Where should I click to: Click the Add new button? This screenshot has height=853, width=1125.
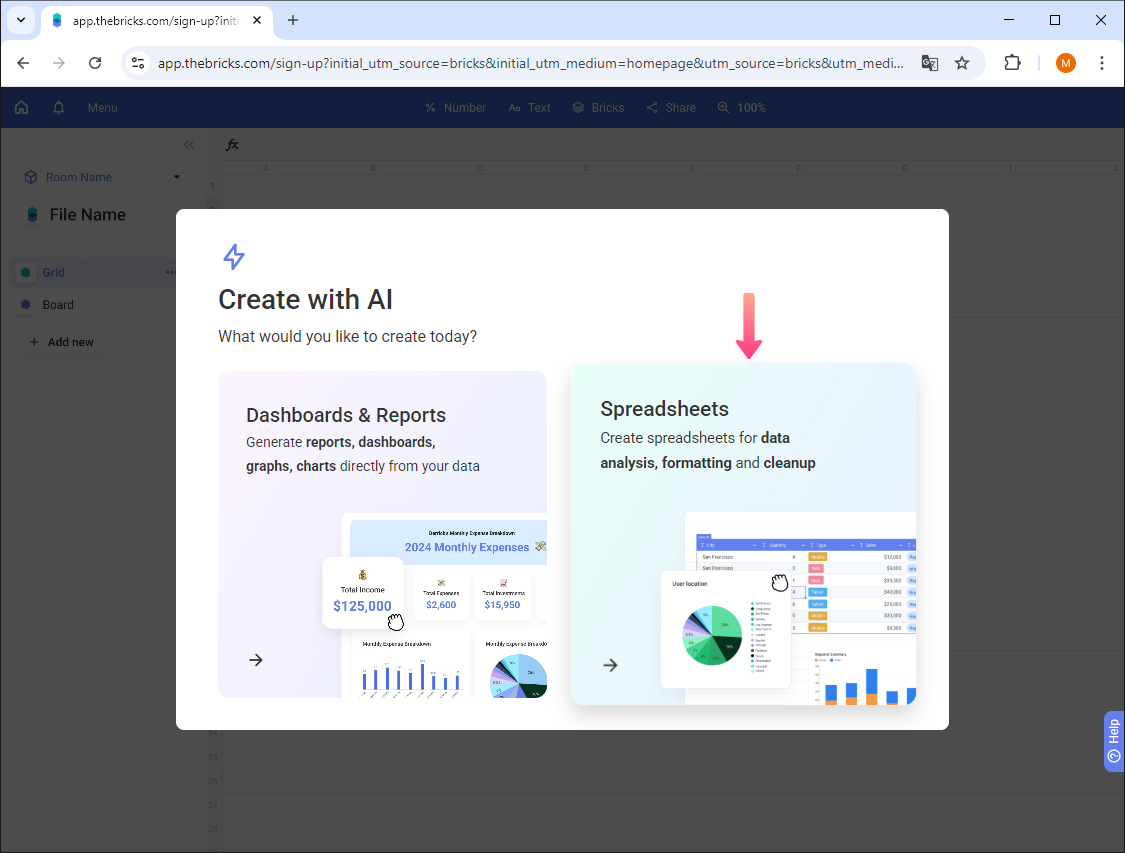tap(62, 342)
